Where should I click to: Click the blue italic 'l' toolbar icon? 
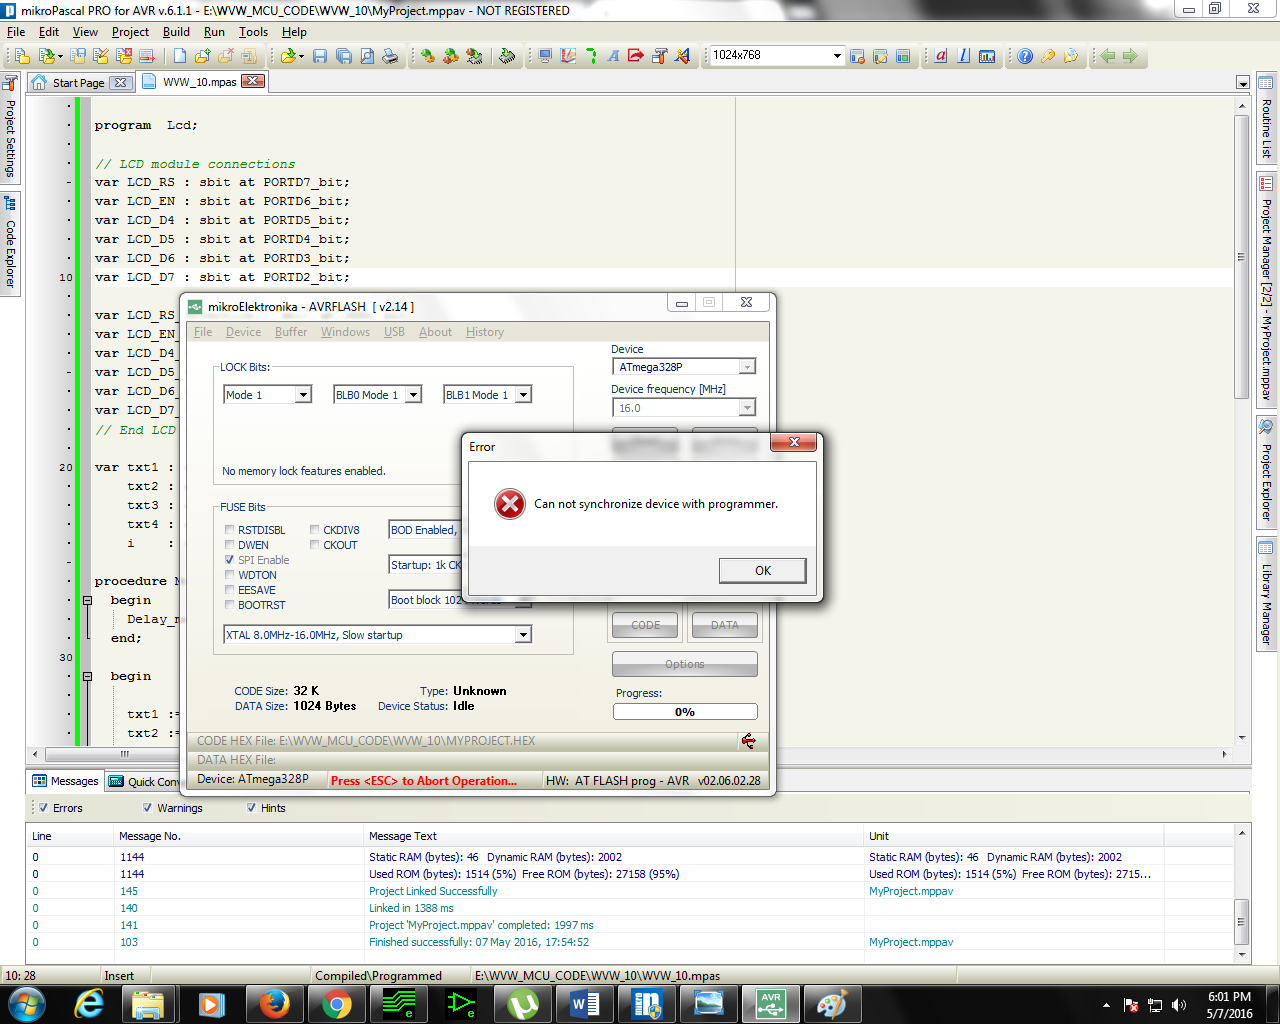(964, 56)
